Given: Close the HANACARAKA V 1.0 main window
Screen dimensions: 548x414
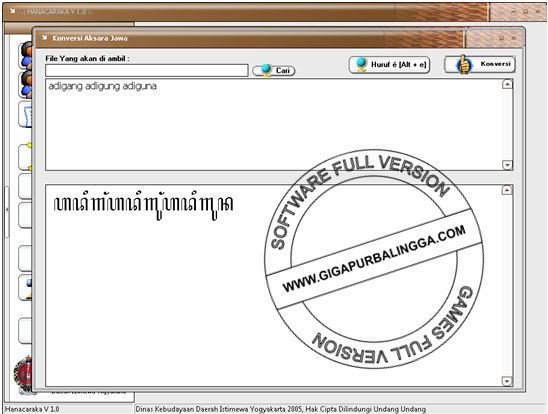Looking at the screenshot, I should 538,12.
